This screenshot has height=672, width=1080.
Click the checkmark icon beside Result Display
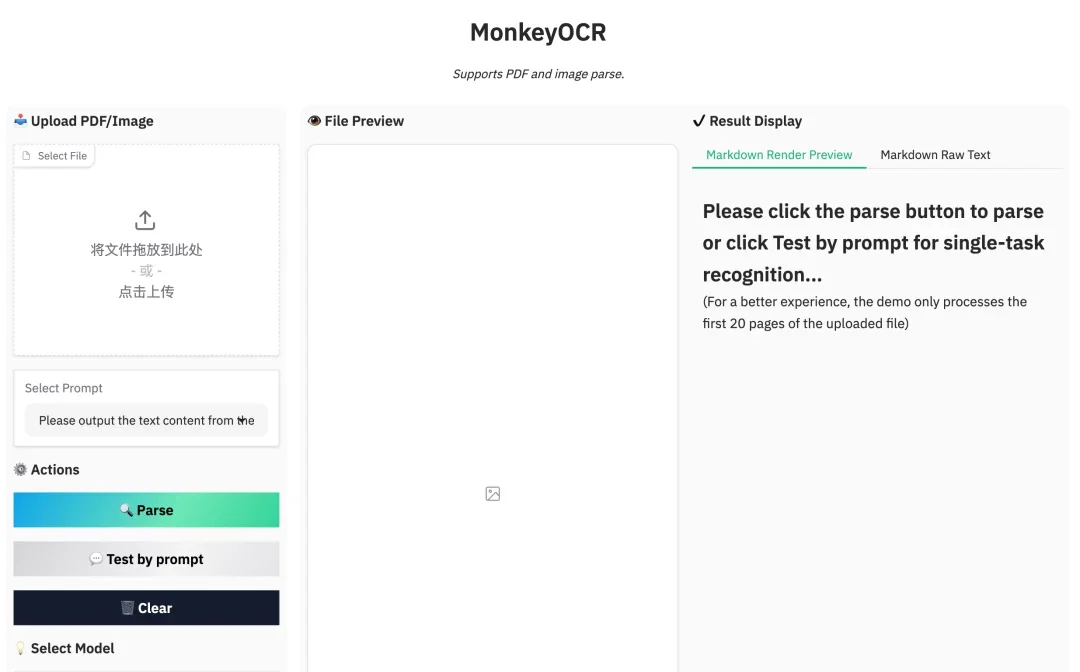pyautogui.click(x=699, y=120)
